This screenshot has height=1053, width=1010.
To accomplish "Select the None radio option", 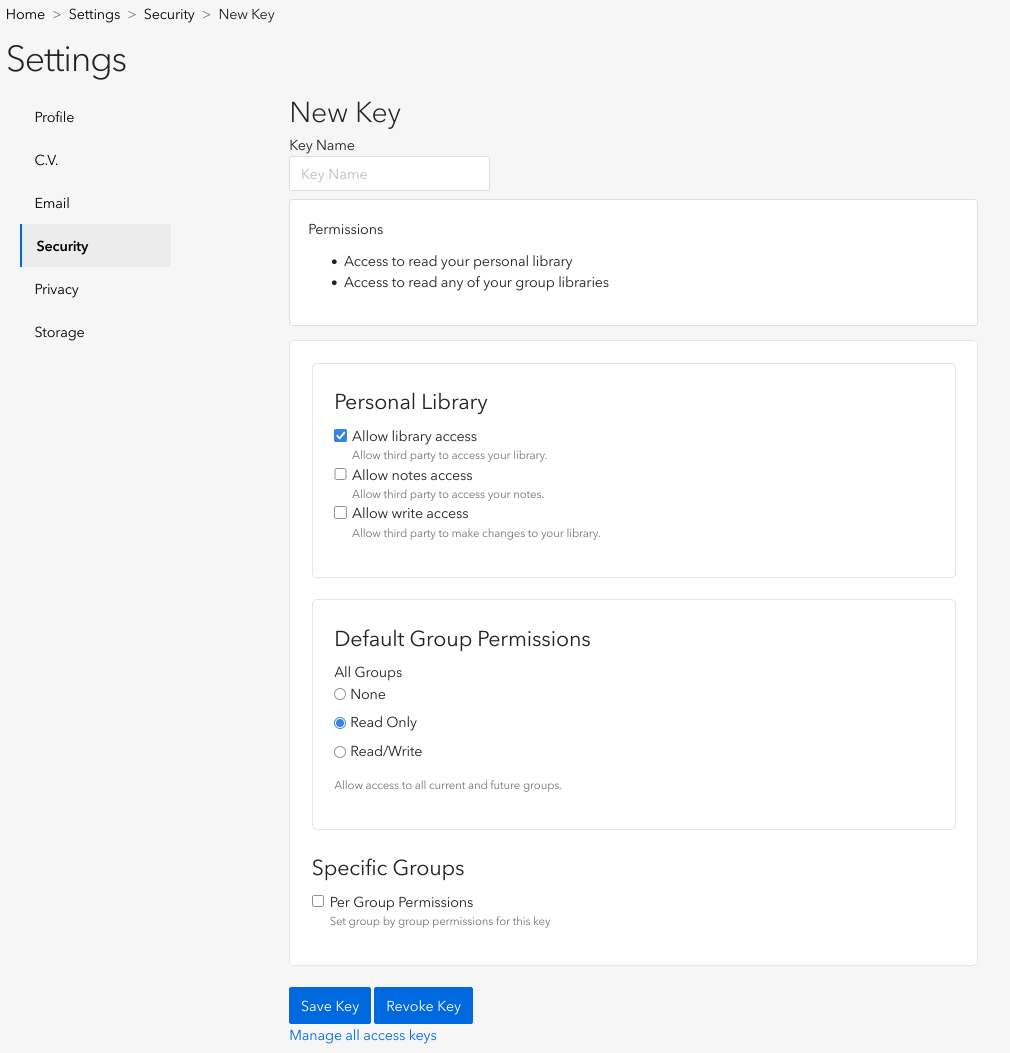I will pos(340,694).
